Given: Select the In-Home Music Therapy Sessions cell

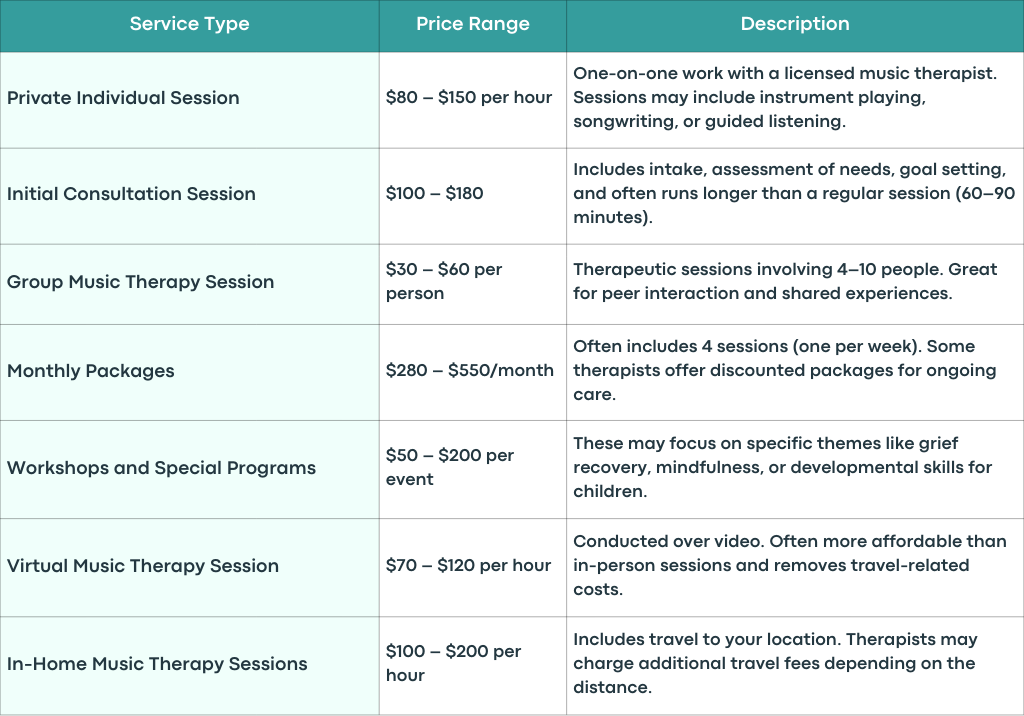Looking at the screenshot, I should coord(189,665).
